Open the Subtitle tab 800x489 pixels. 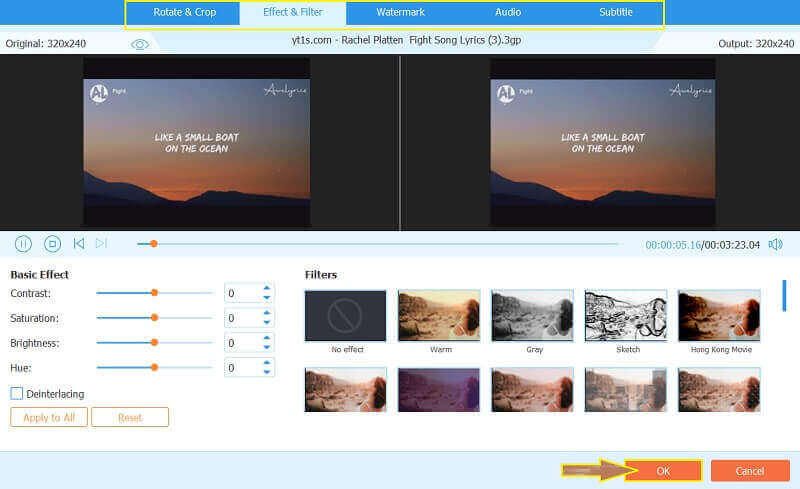pyautogui.click(x=616, y=12)
